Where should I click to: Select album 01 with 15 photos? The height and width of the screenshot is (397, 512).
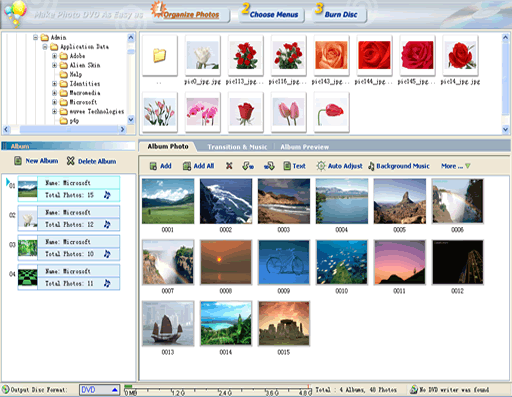coord(69,189)
